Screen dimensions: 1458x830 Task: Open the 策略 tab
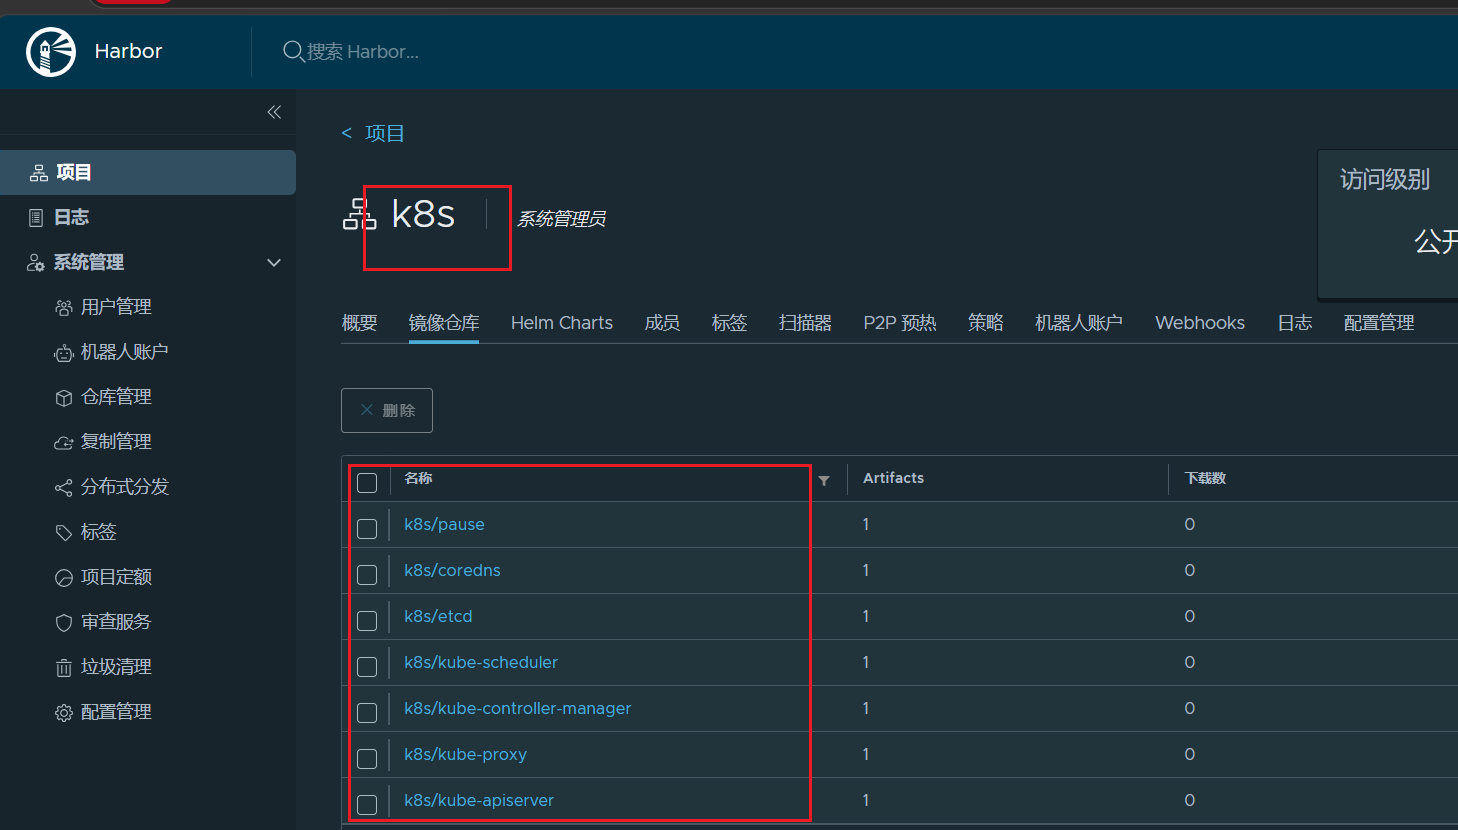986,323
